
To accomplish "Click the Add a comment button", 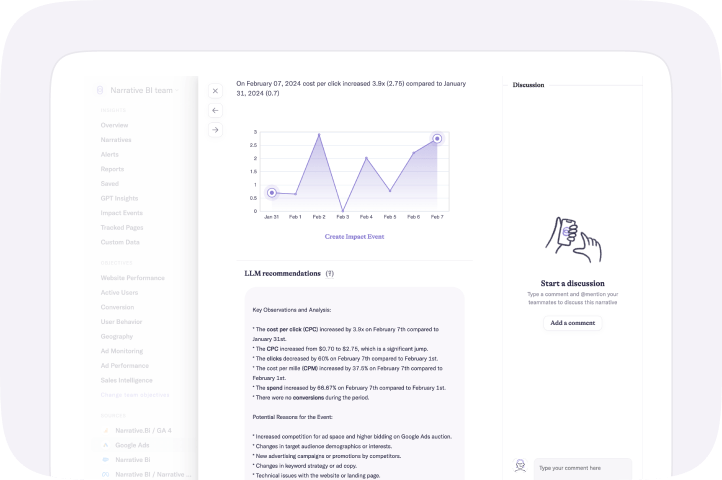I will [572, 323].
